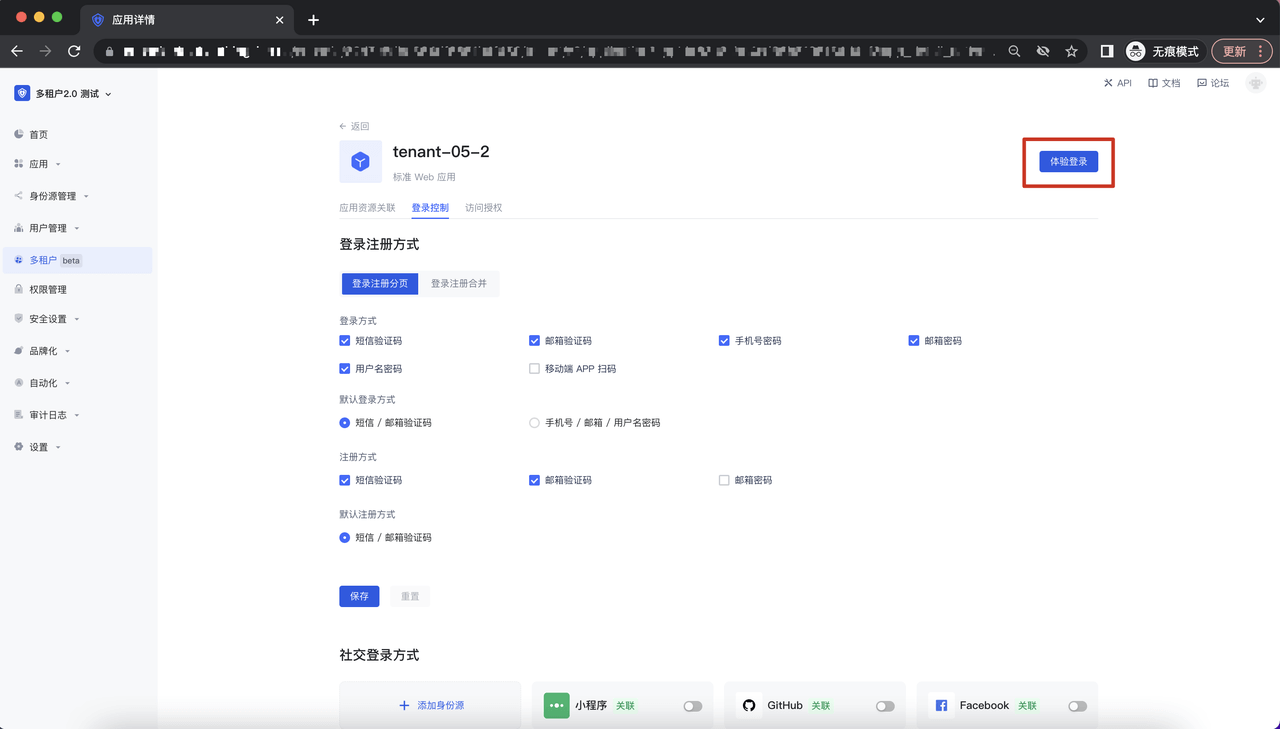1280x729 pixels.
Task: Toggle the GitHub social login switch
Action: tap(885, 706)
